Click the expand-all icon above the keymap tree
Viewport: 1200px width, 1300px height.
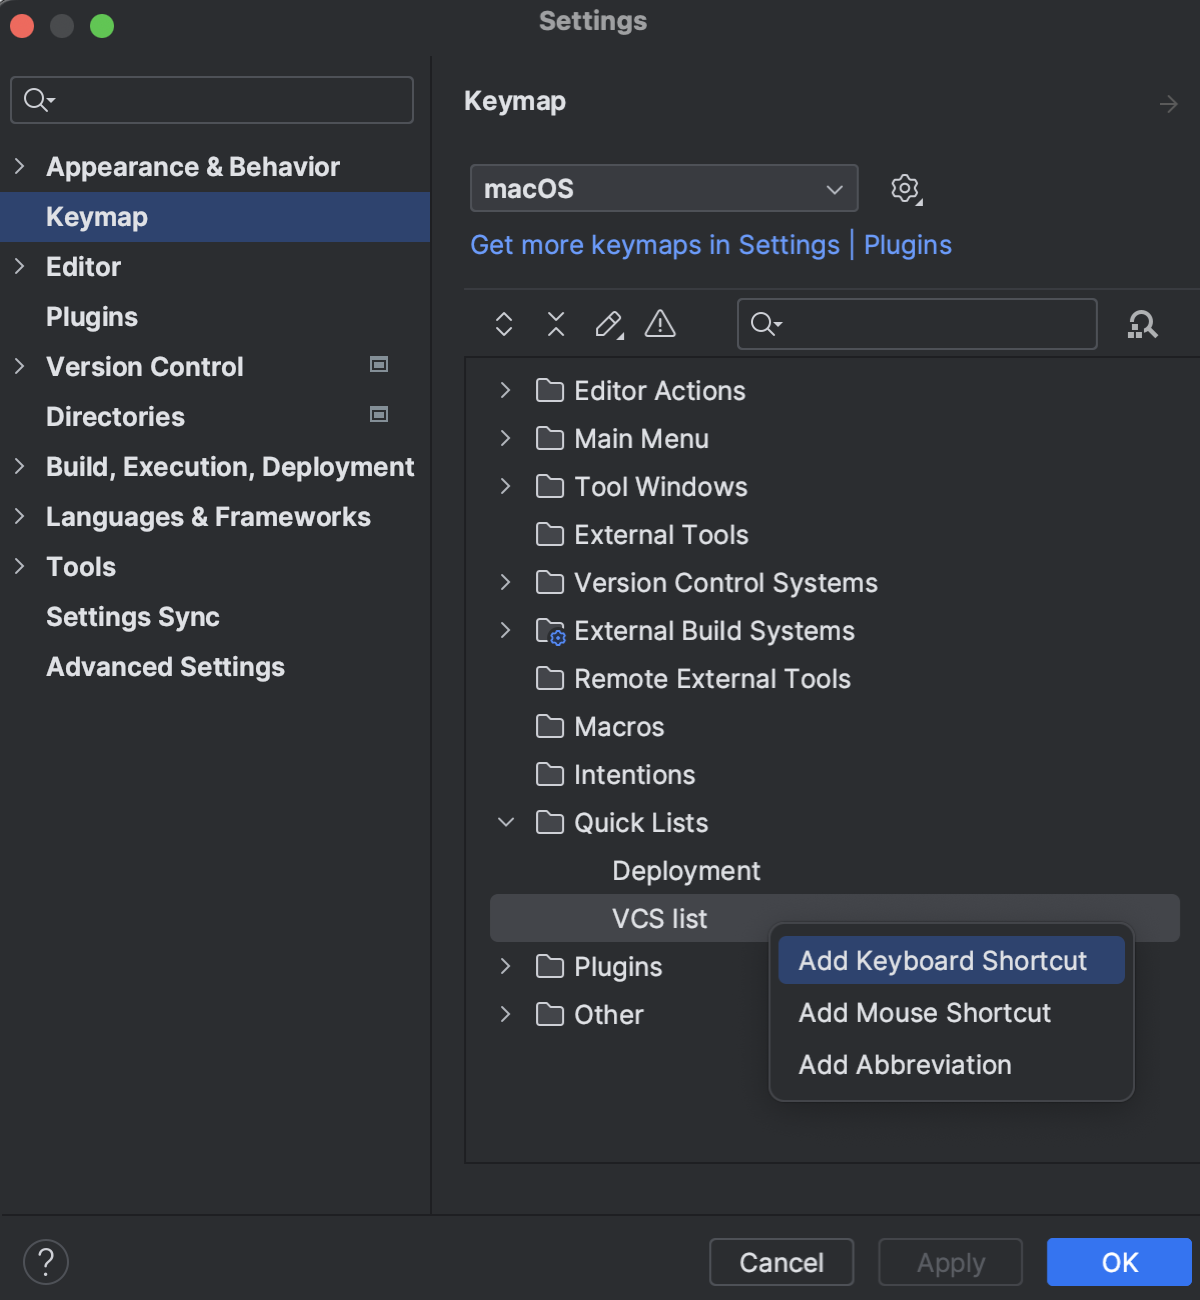coord(504,324)
